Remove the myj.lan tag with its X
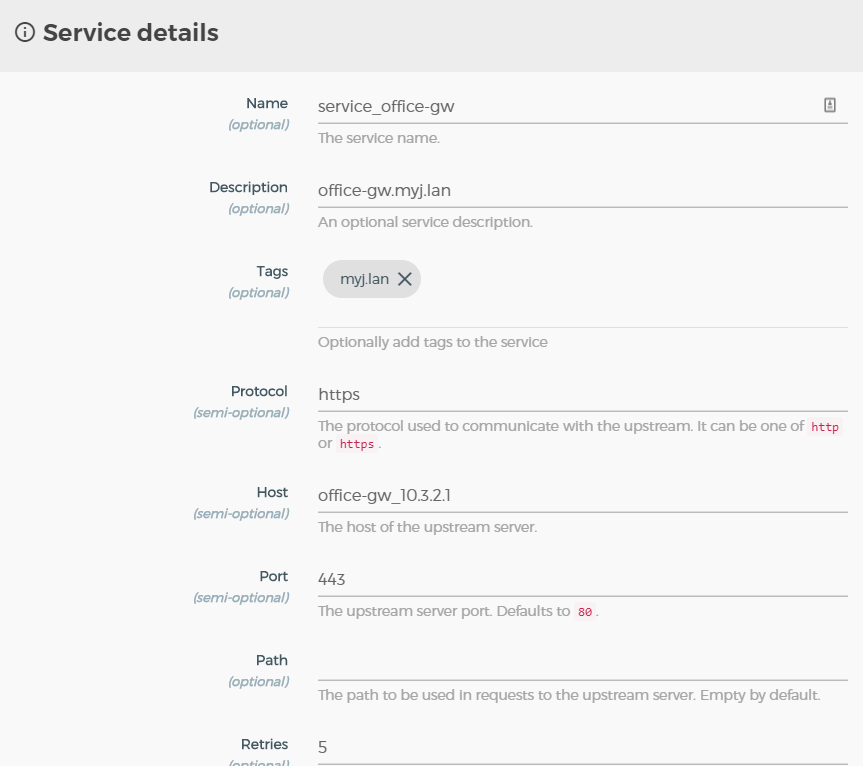863x766 pixels. (x=405, y=280)
